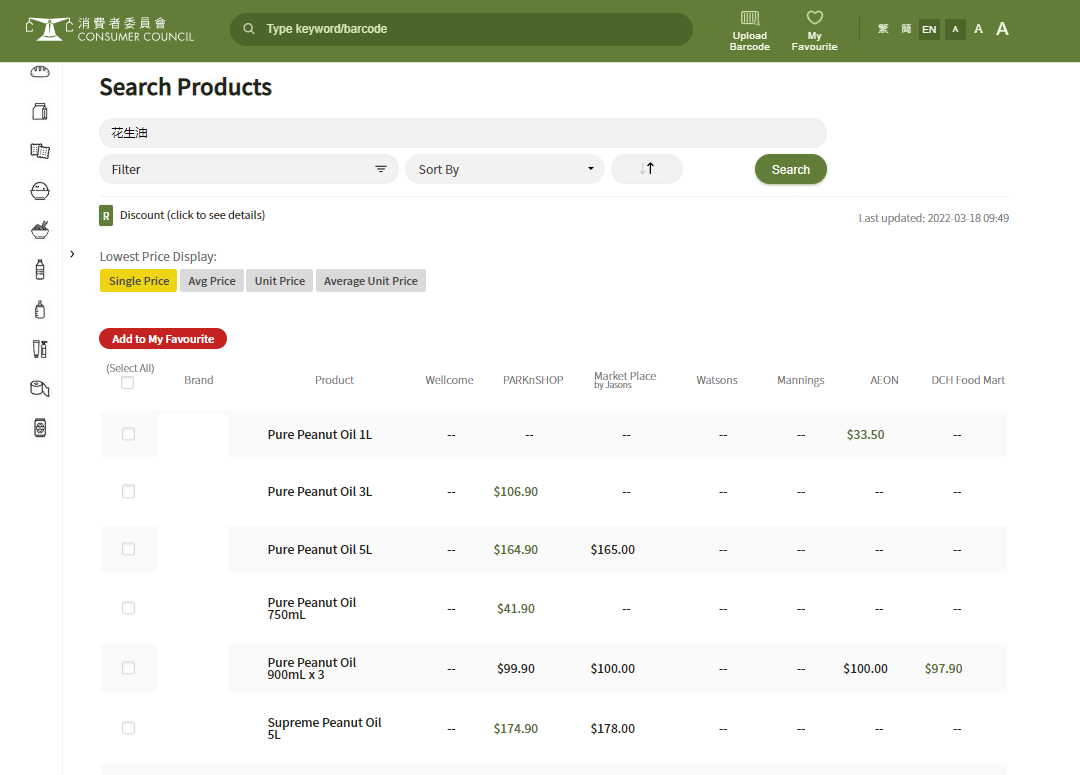Screen dimensions: 1080x775
Task: Click the Wellcome column header
Action: [449, 380]
